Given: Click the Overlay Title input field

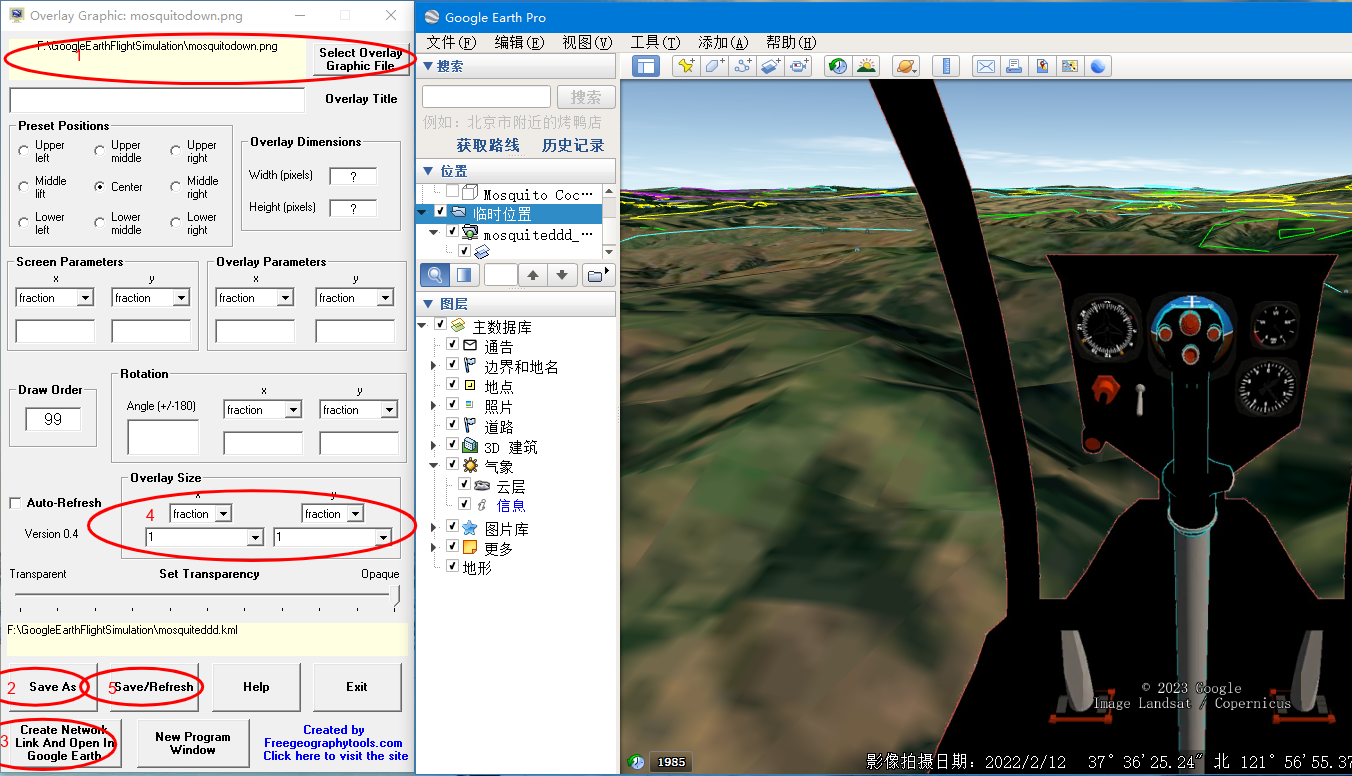Looking at the screenshot, I should coord(157,100).
